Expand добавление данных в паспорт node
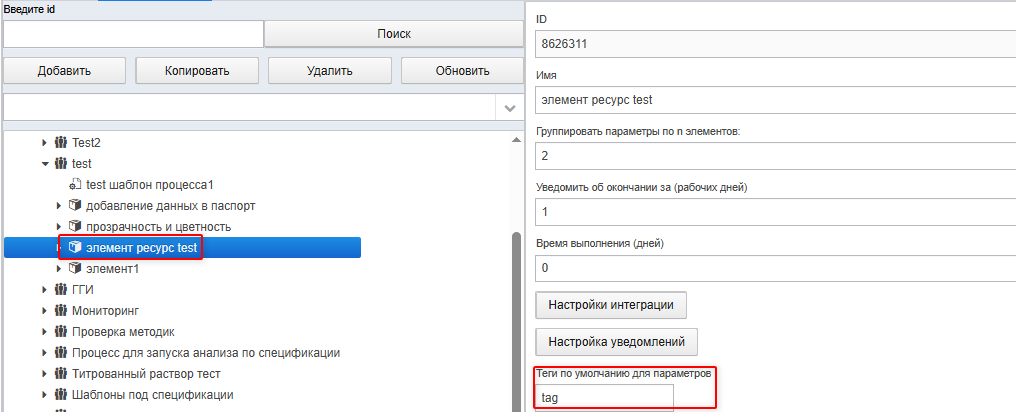The image size is (1016, 412). tap(60, 206)
